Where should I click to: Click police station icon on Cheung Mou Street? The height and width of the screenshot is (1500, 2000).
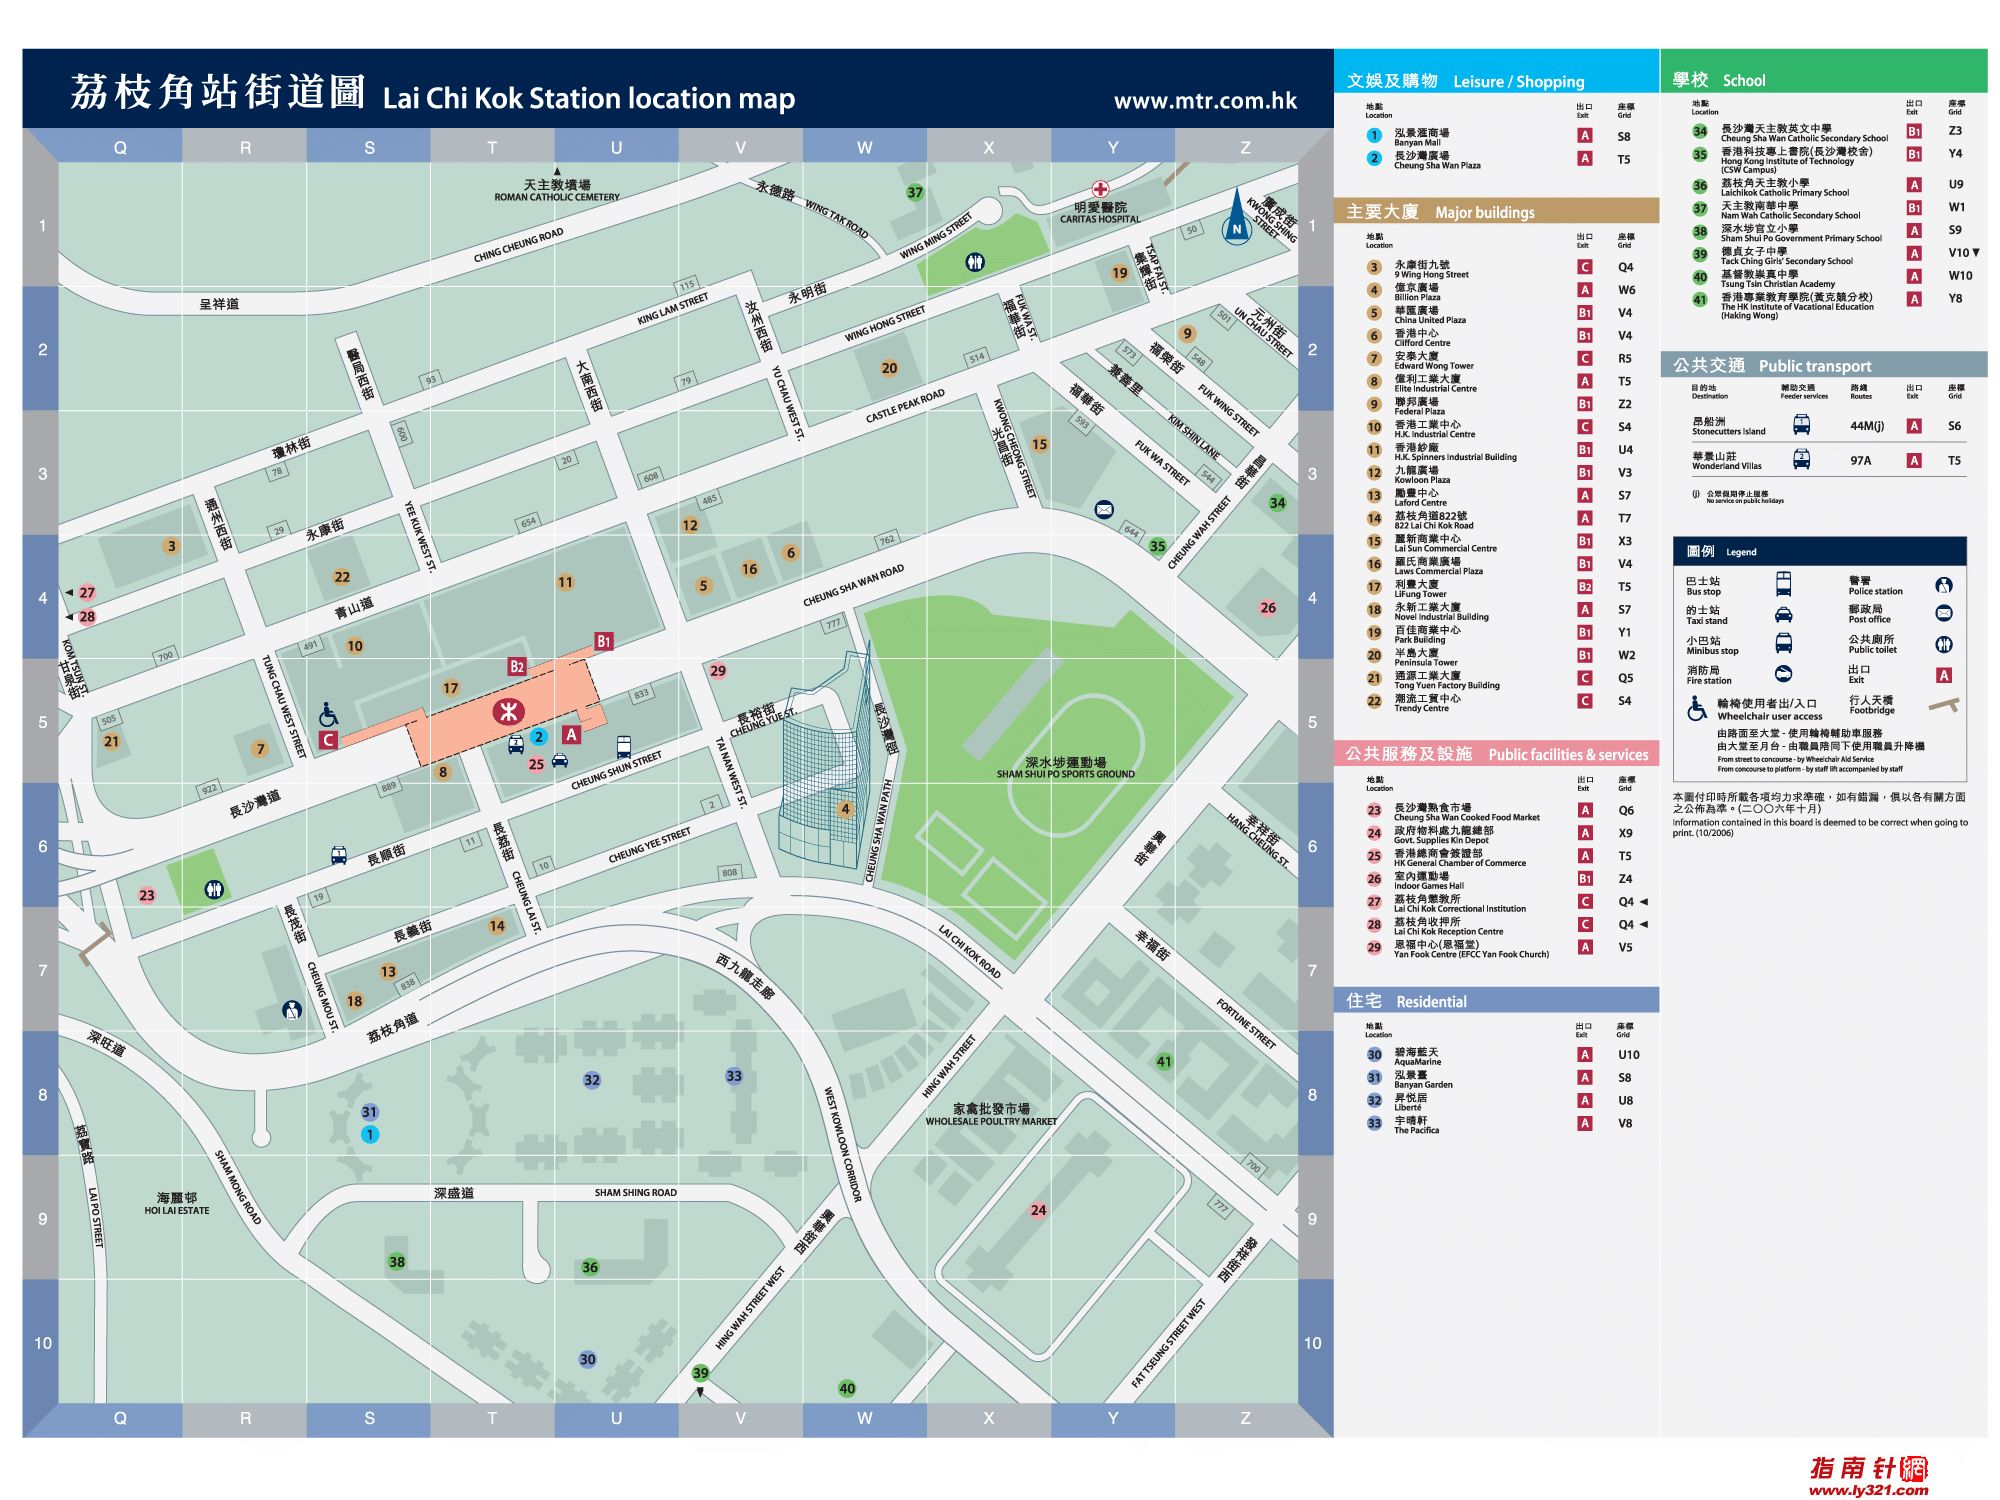click(x=292, y=1010)
